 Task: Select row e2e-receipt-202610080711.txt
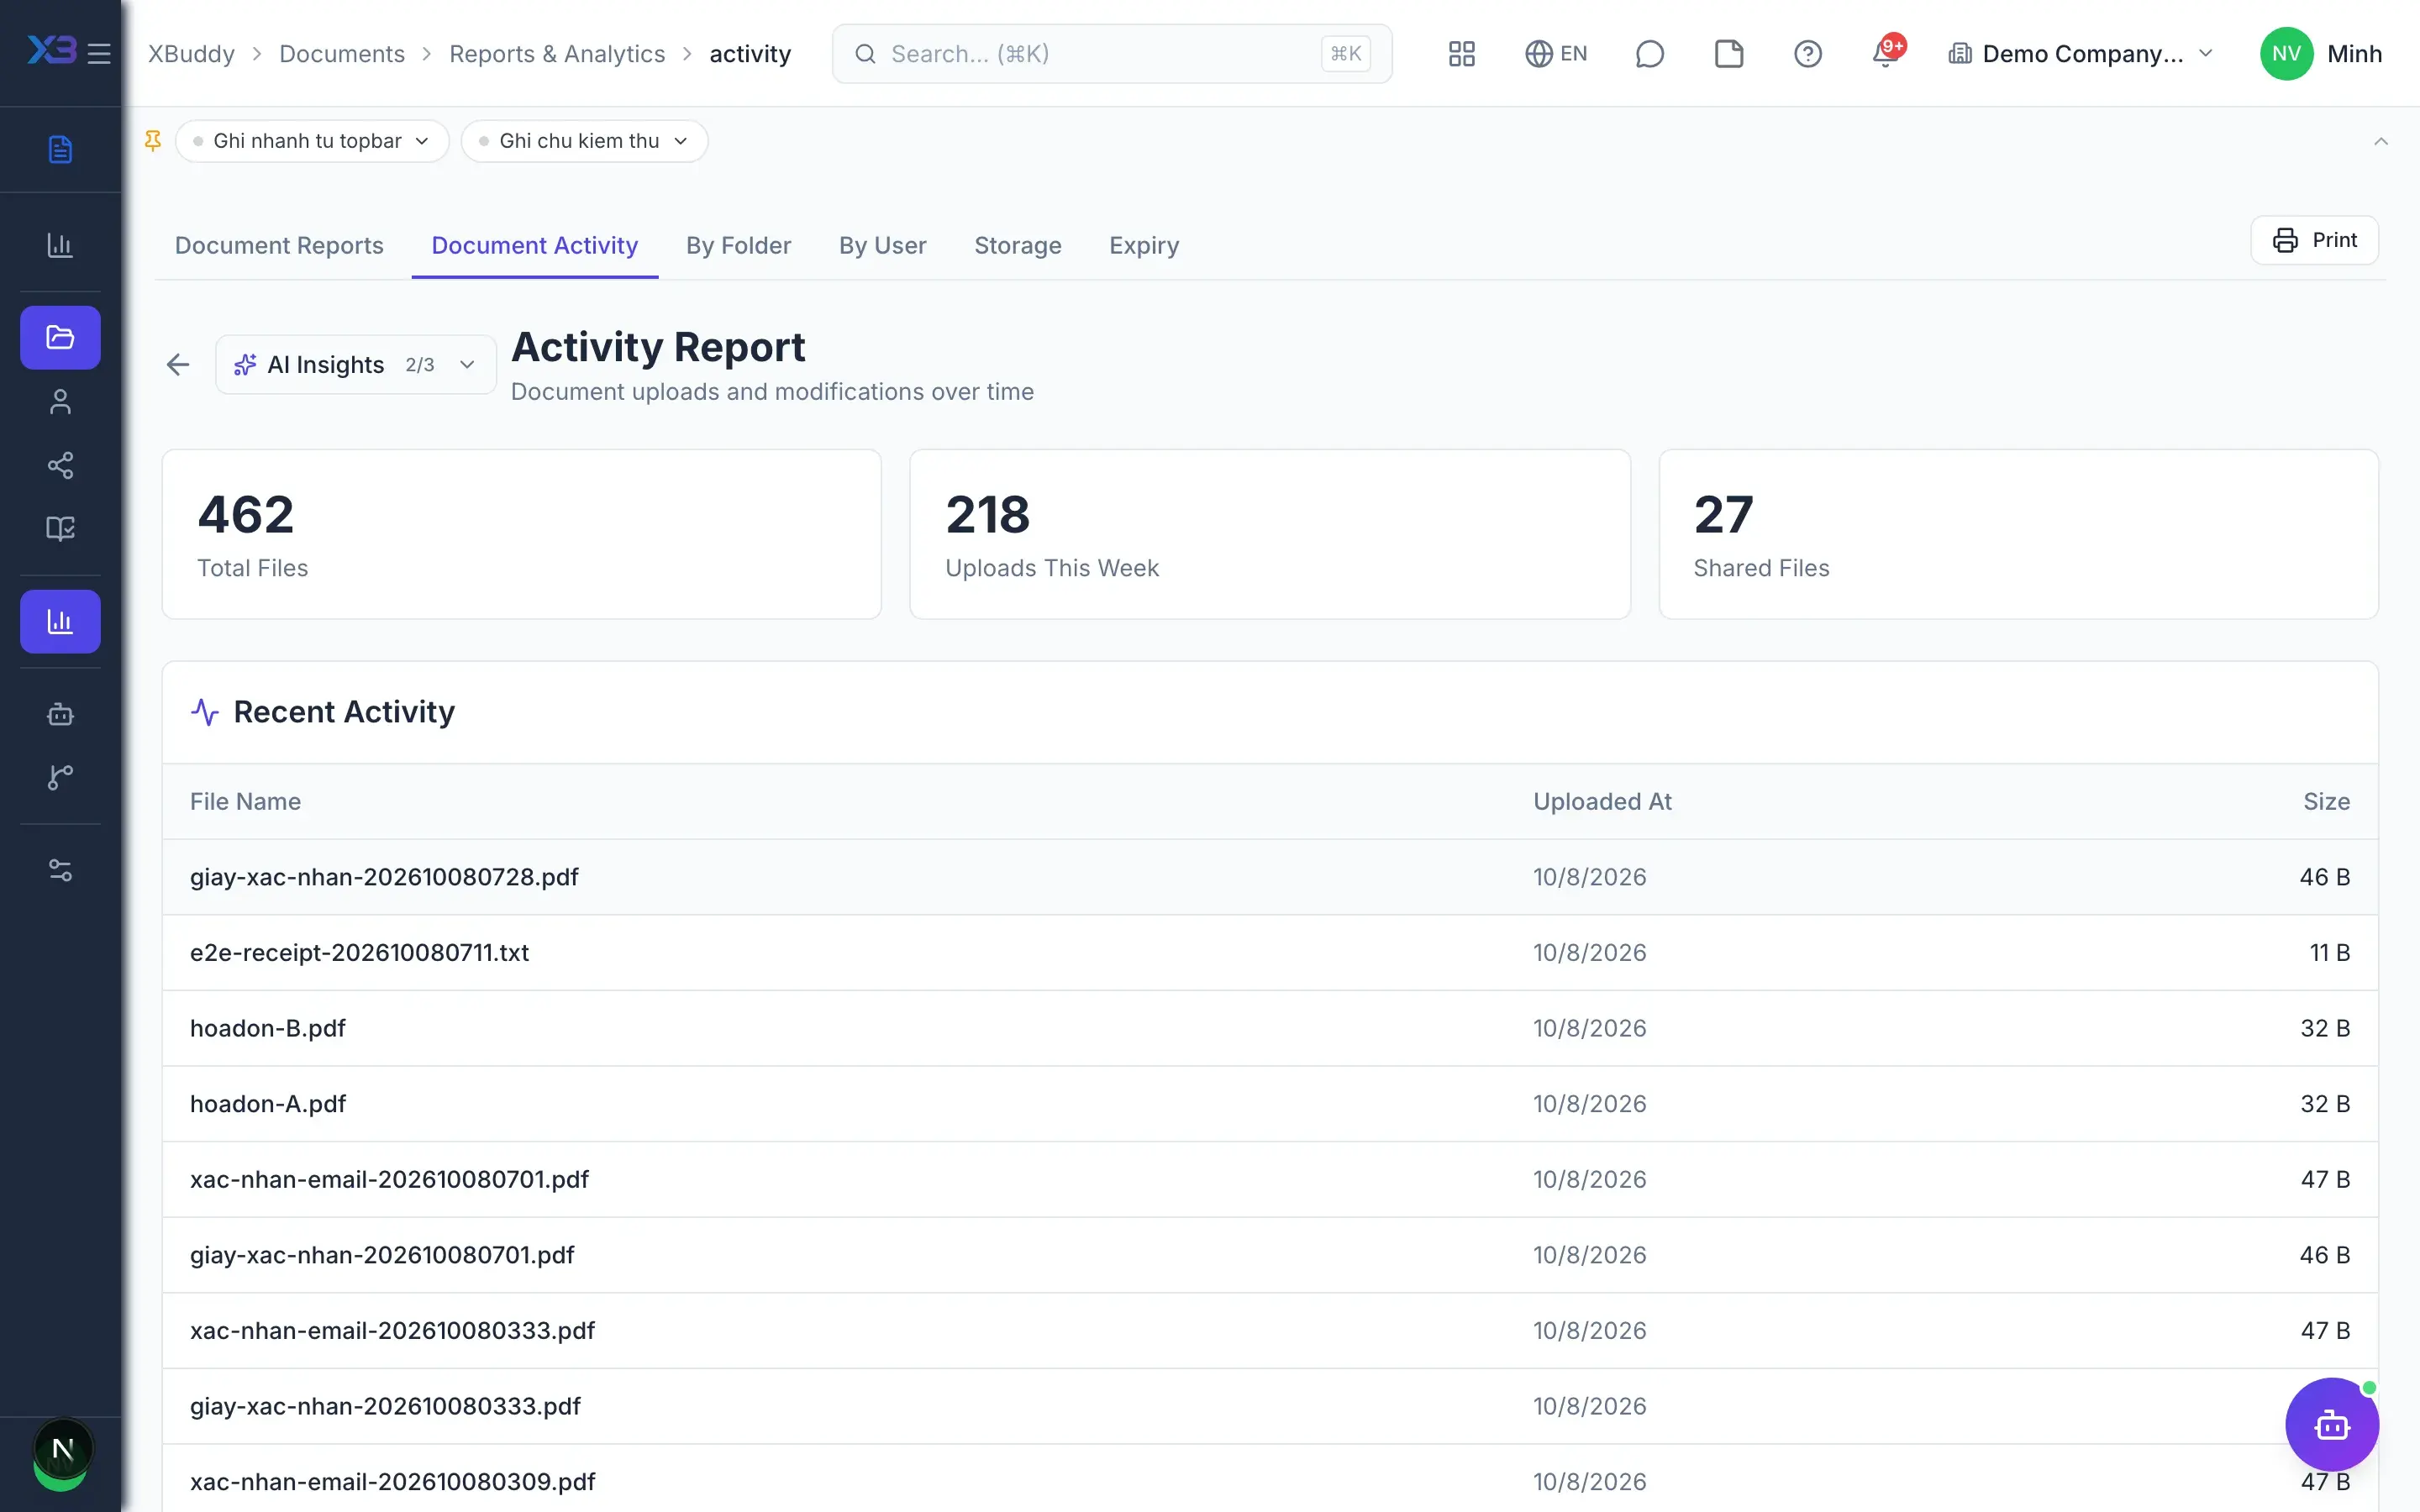click(1270, 953)
